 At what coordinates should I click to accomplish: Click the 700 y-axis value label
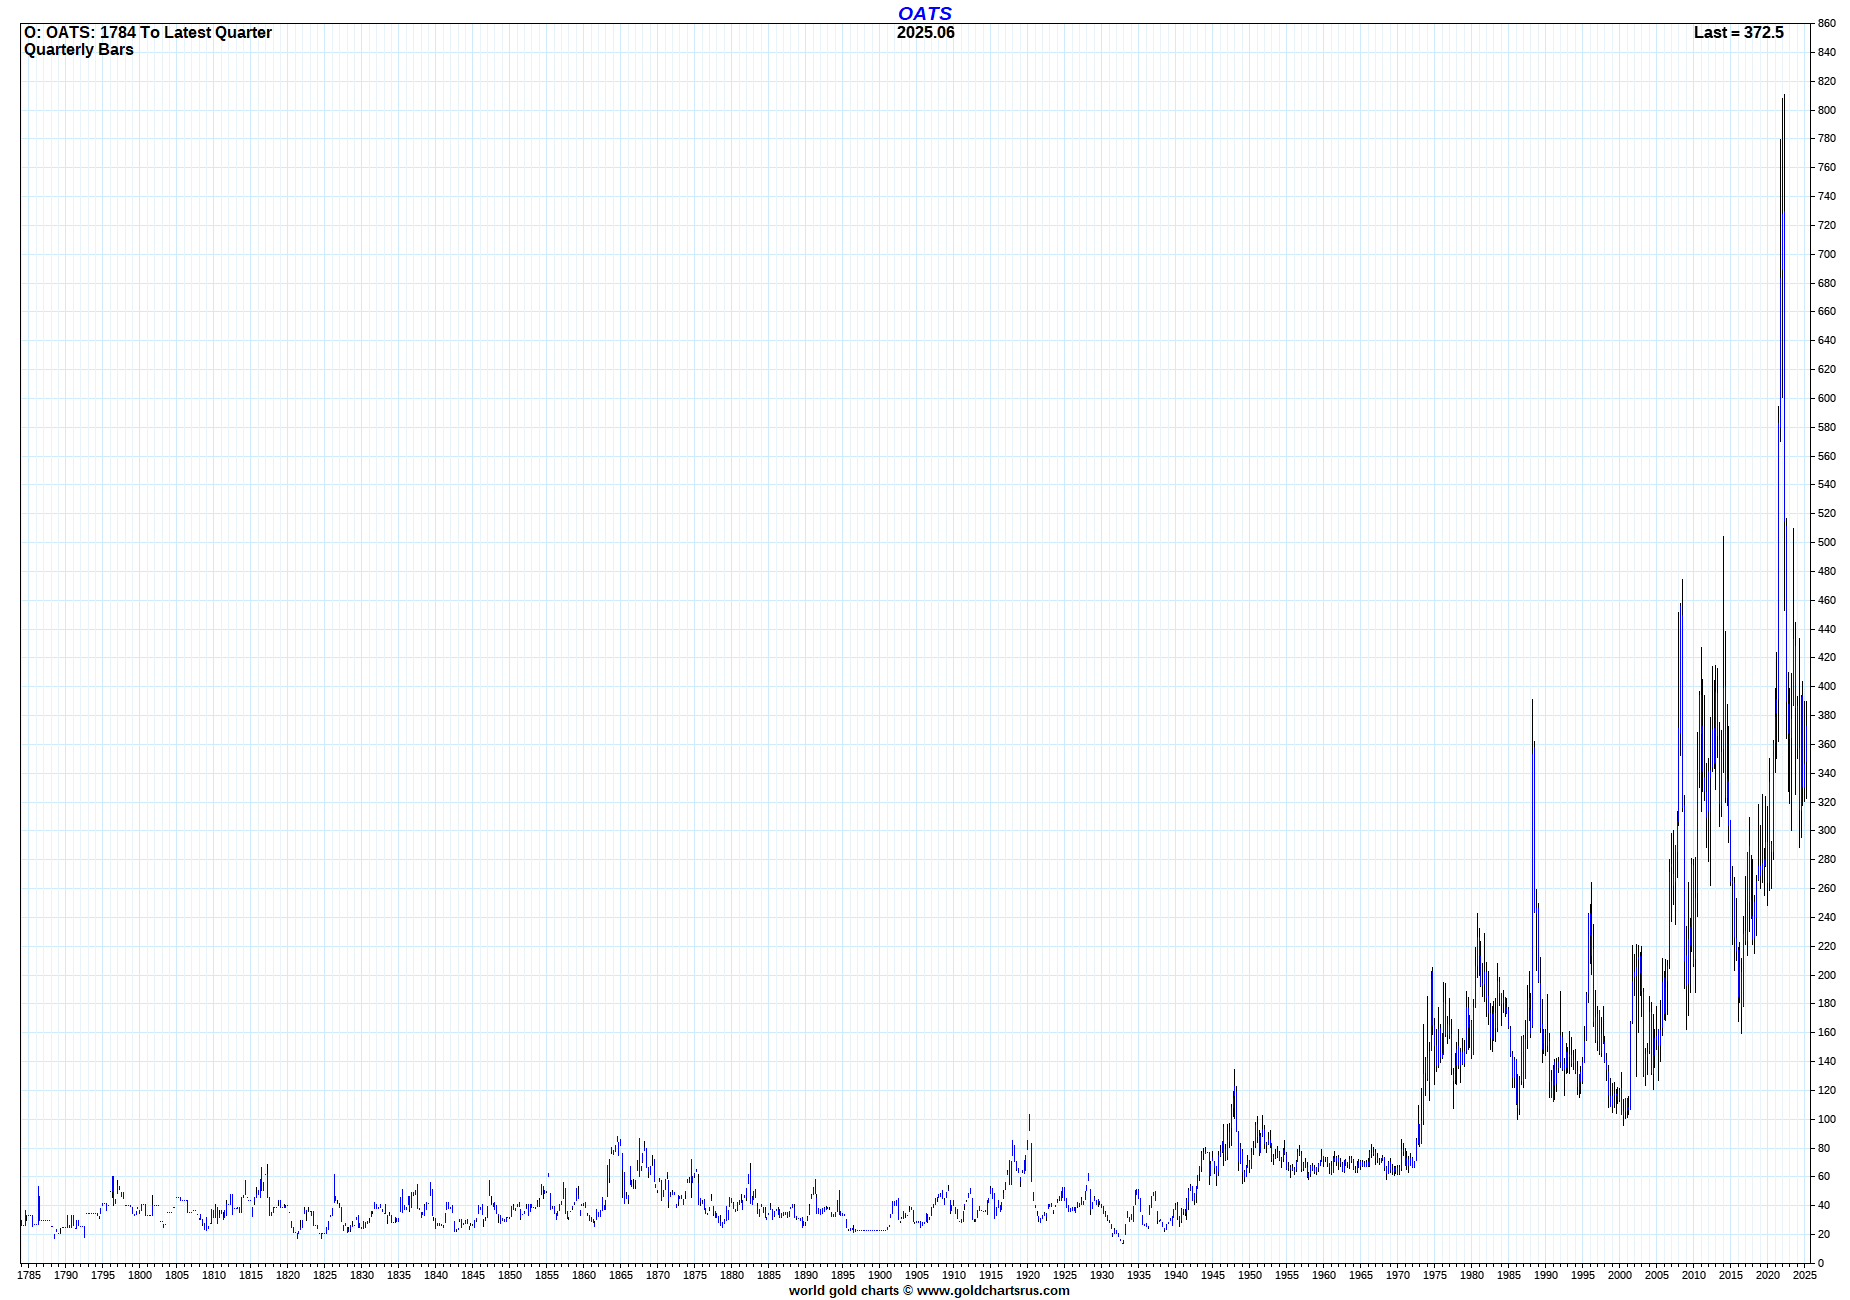pyautogui.click(x=1827, y=254)
